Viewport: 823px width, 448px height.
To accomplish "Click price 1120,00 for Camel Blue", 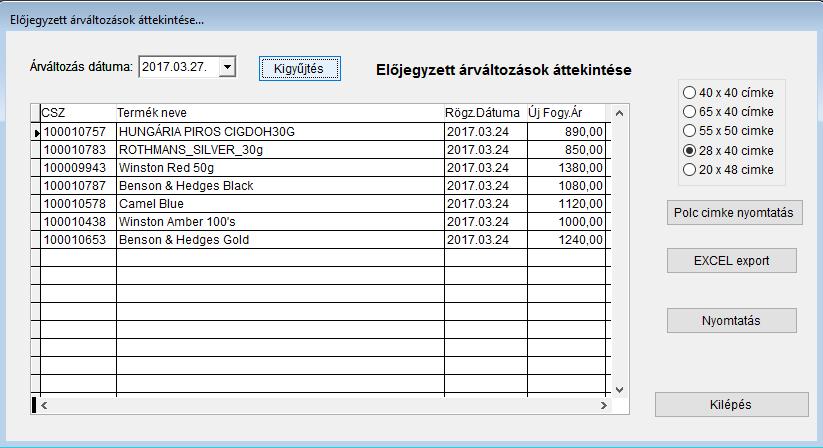I will (566, 204).
